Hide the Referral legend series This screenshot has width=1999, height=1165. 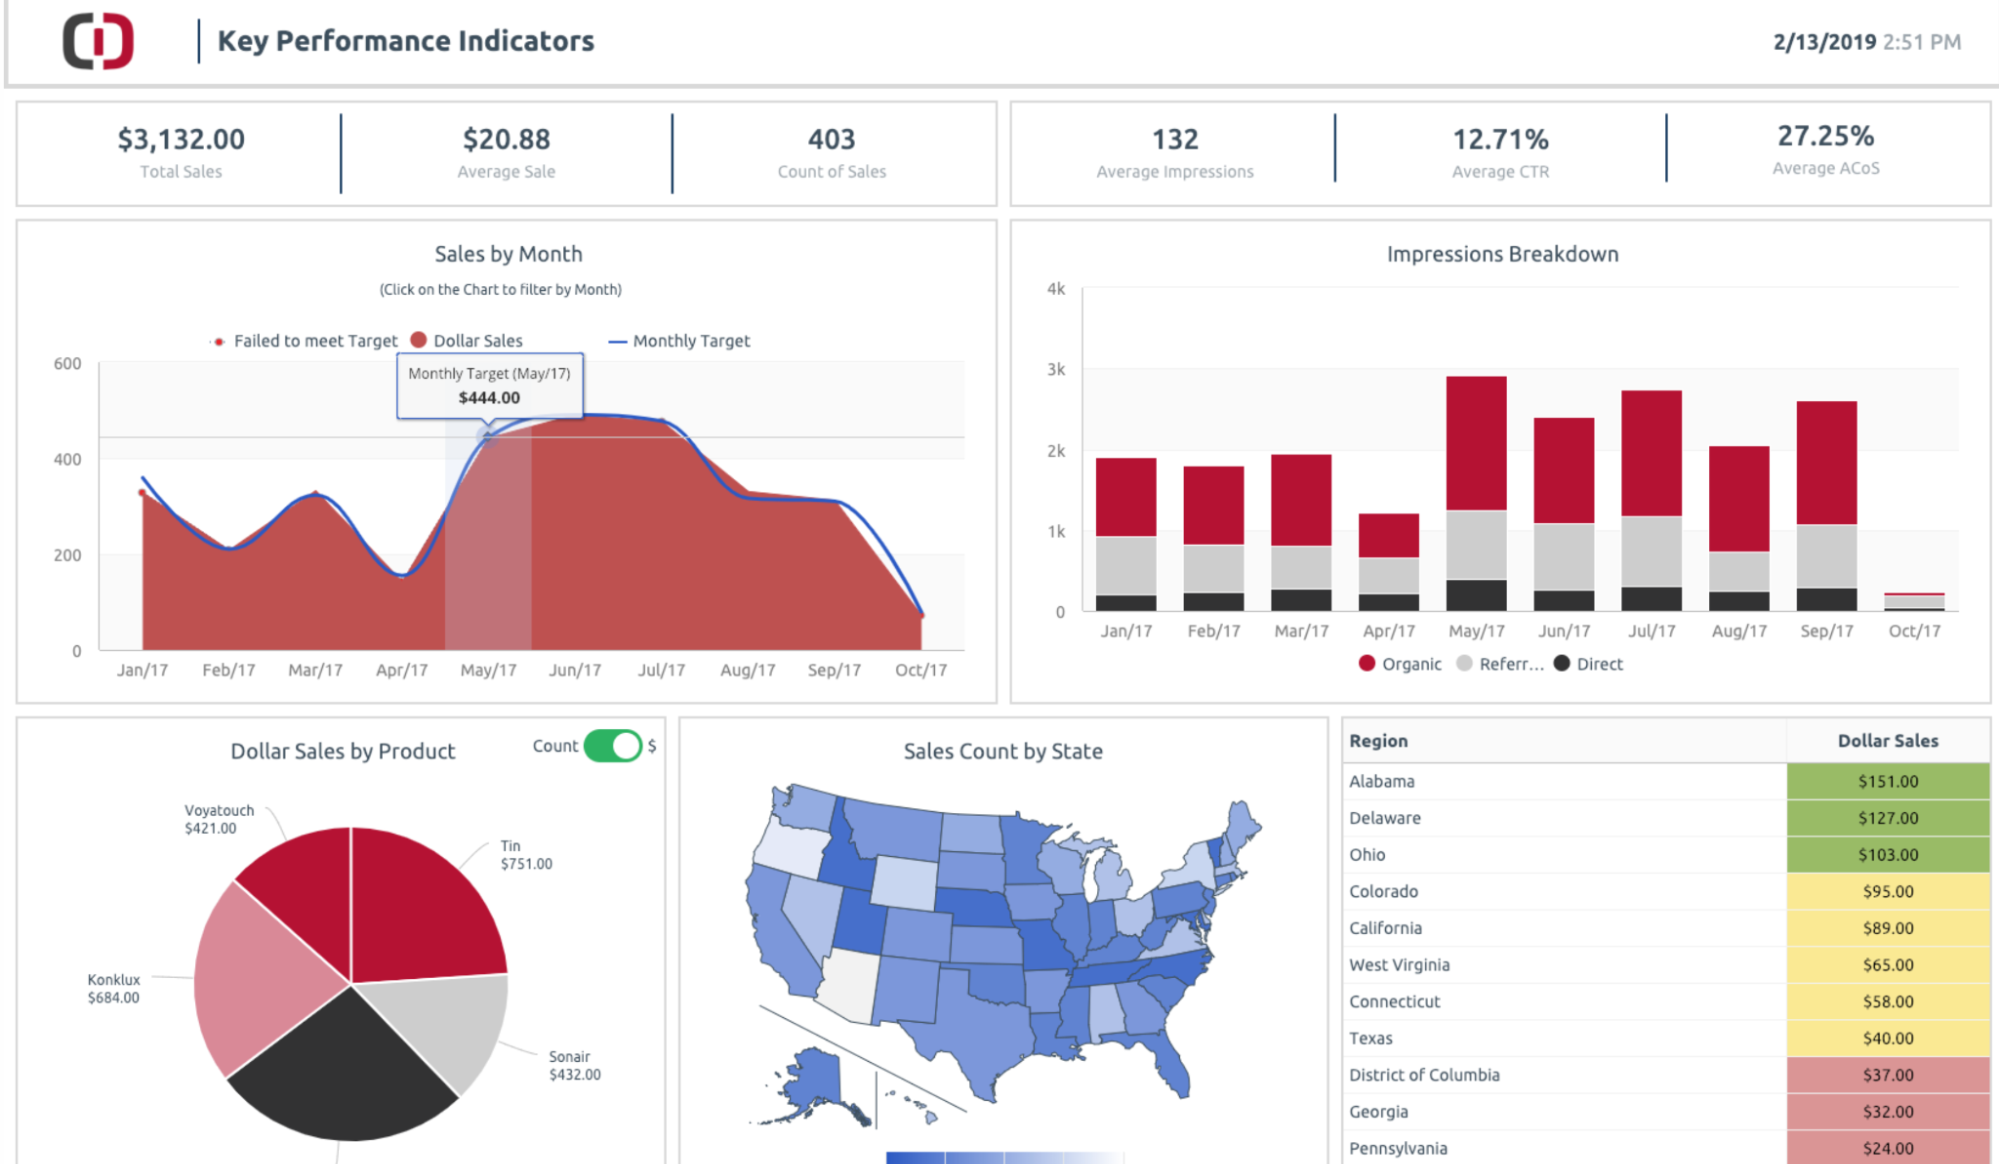[x=1500, y=664]
